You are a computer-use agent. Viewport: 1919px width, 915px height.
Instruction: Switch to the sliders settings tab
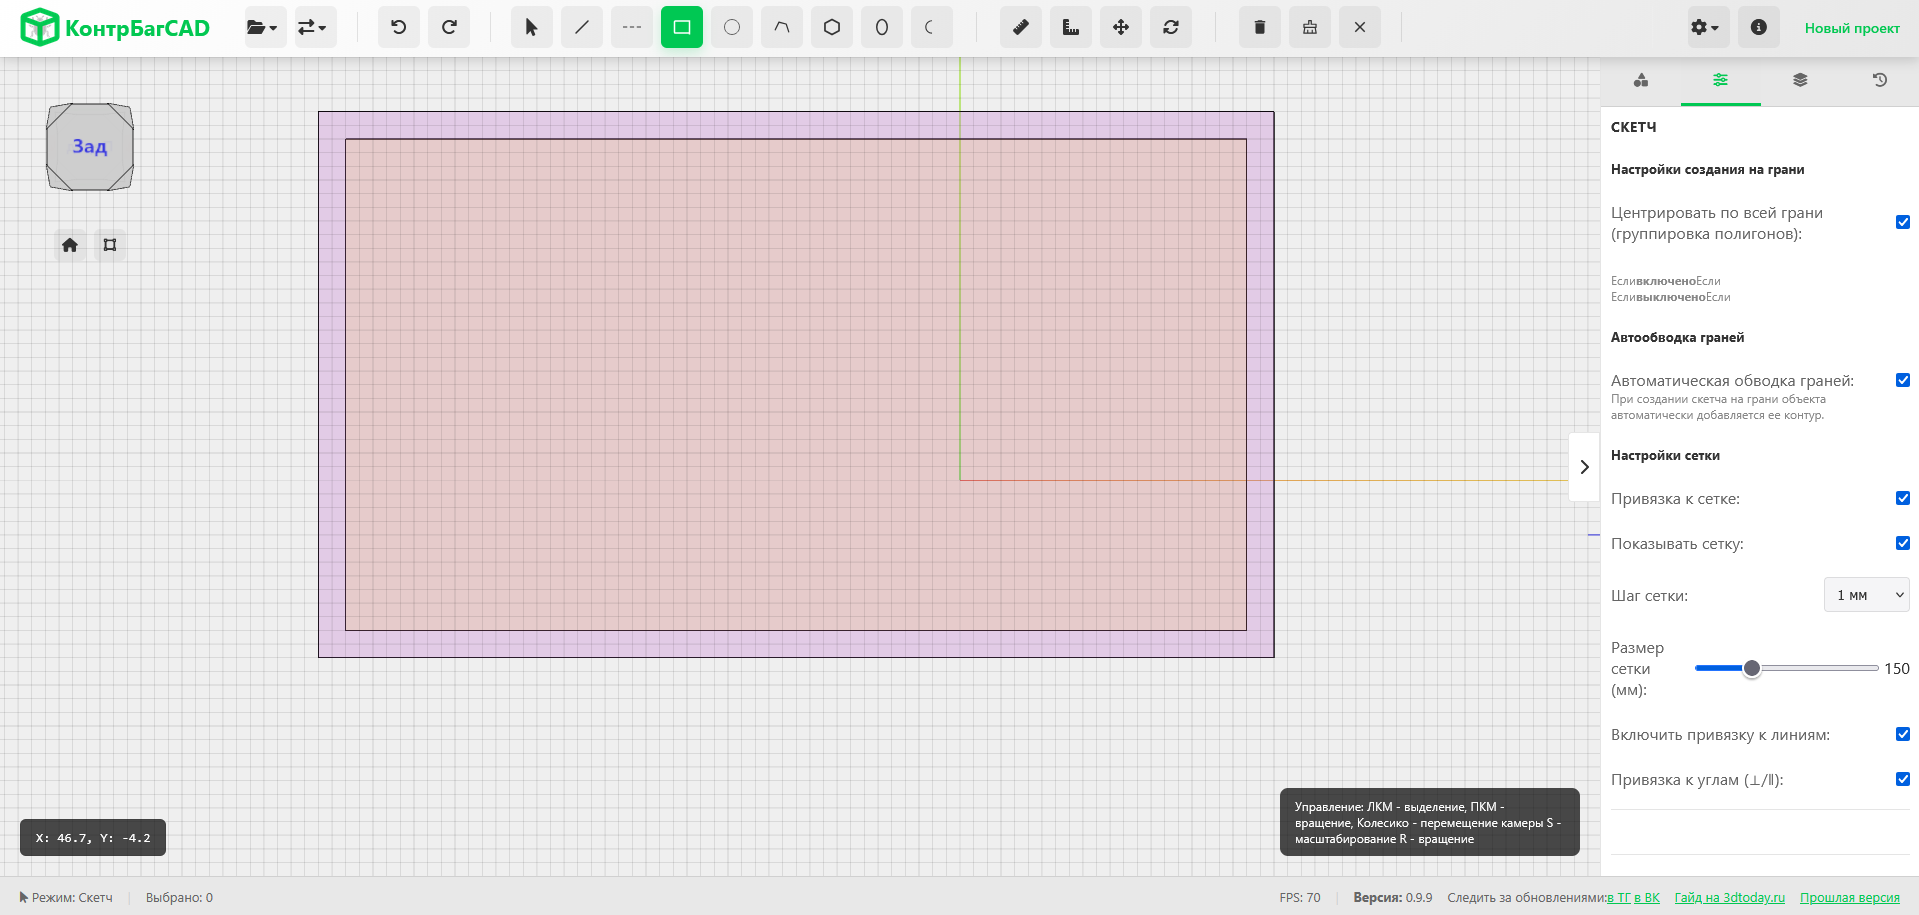click(x=1721, y=80)
